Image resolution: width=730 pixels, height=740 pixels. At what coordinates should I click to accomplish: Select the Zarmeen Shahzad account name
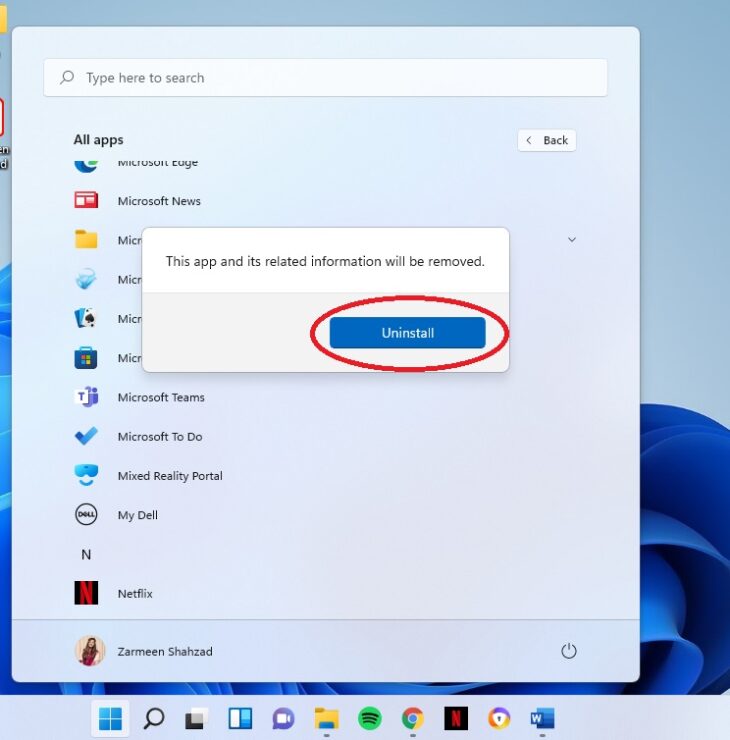165,652
